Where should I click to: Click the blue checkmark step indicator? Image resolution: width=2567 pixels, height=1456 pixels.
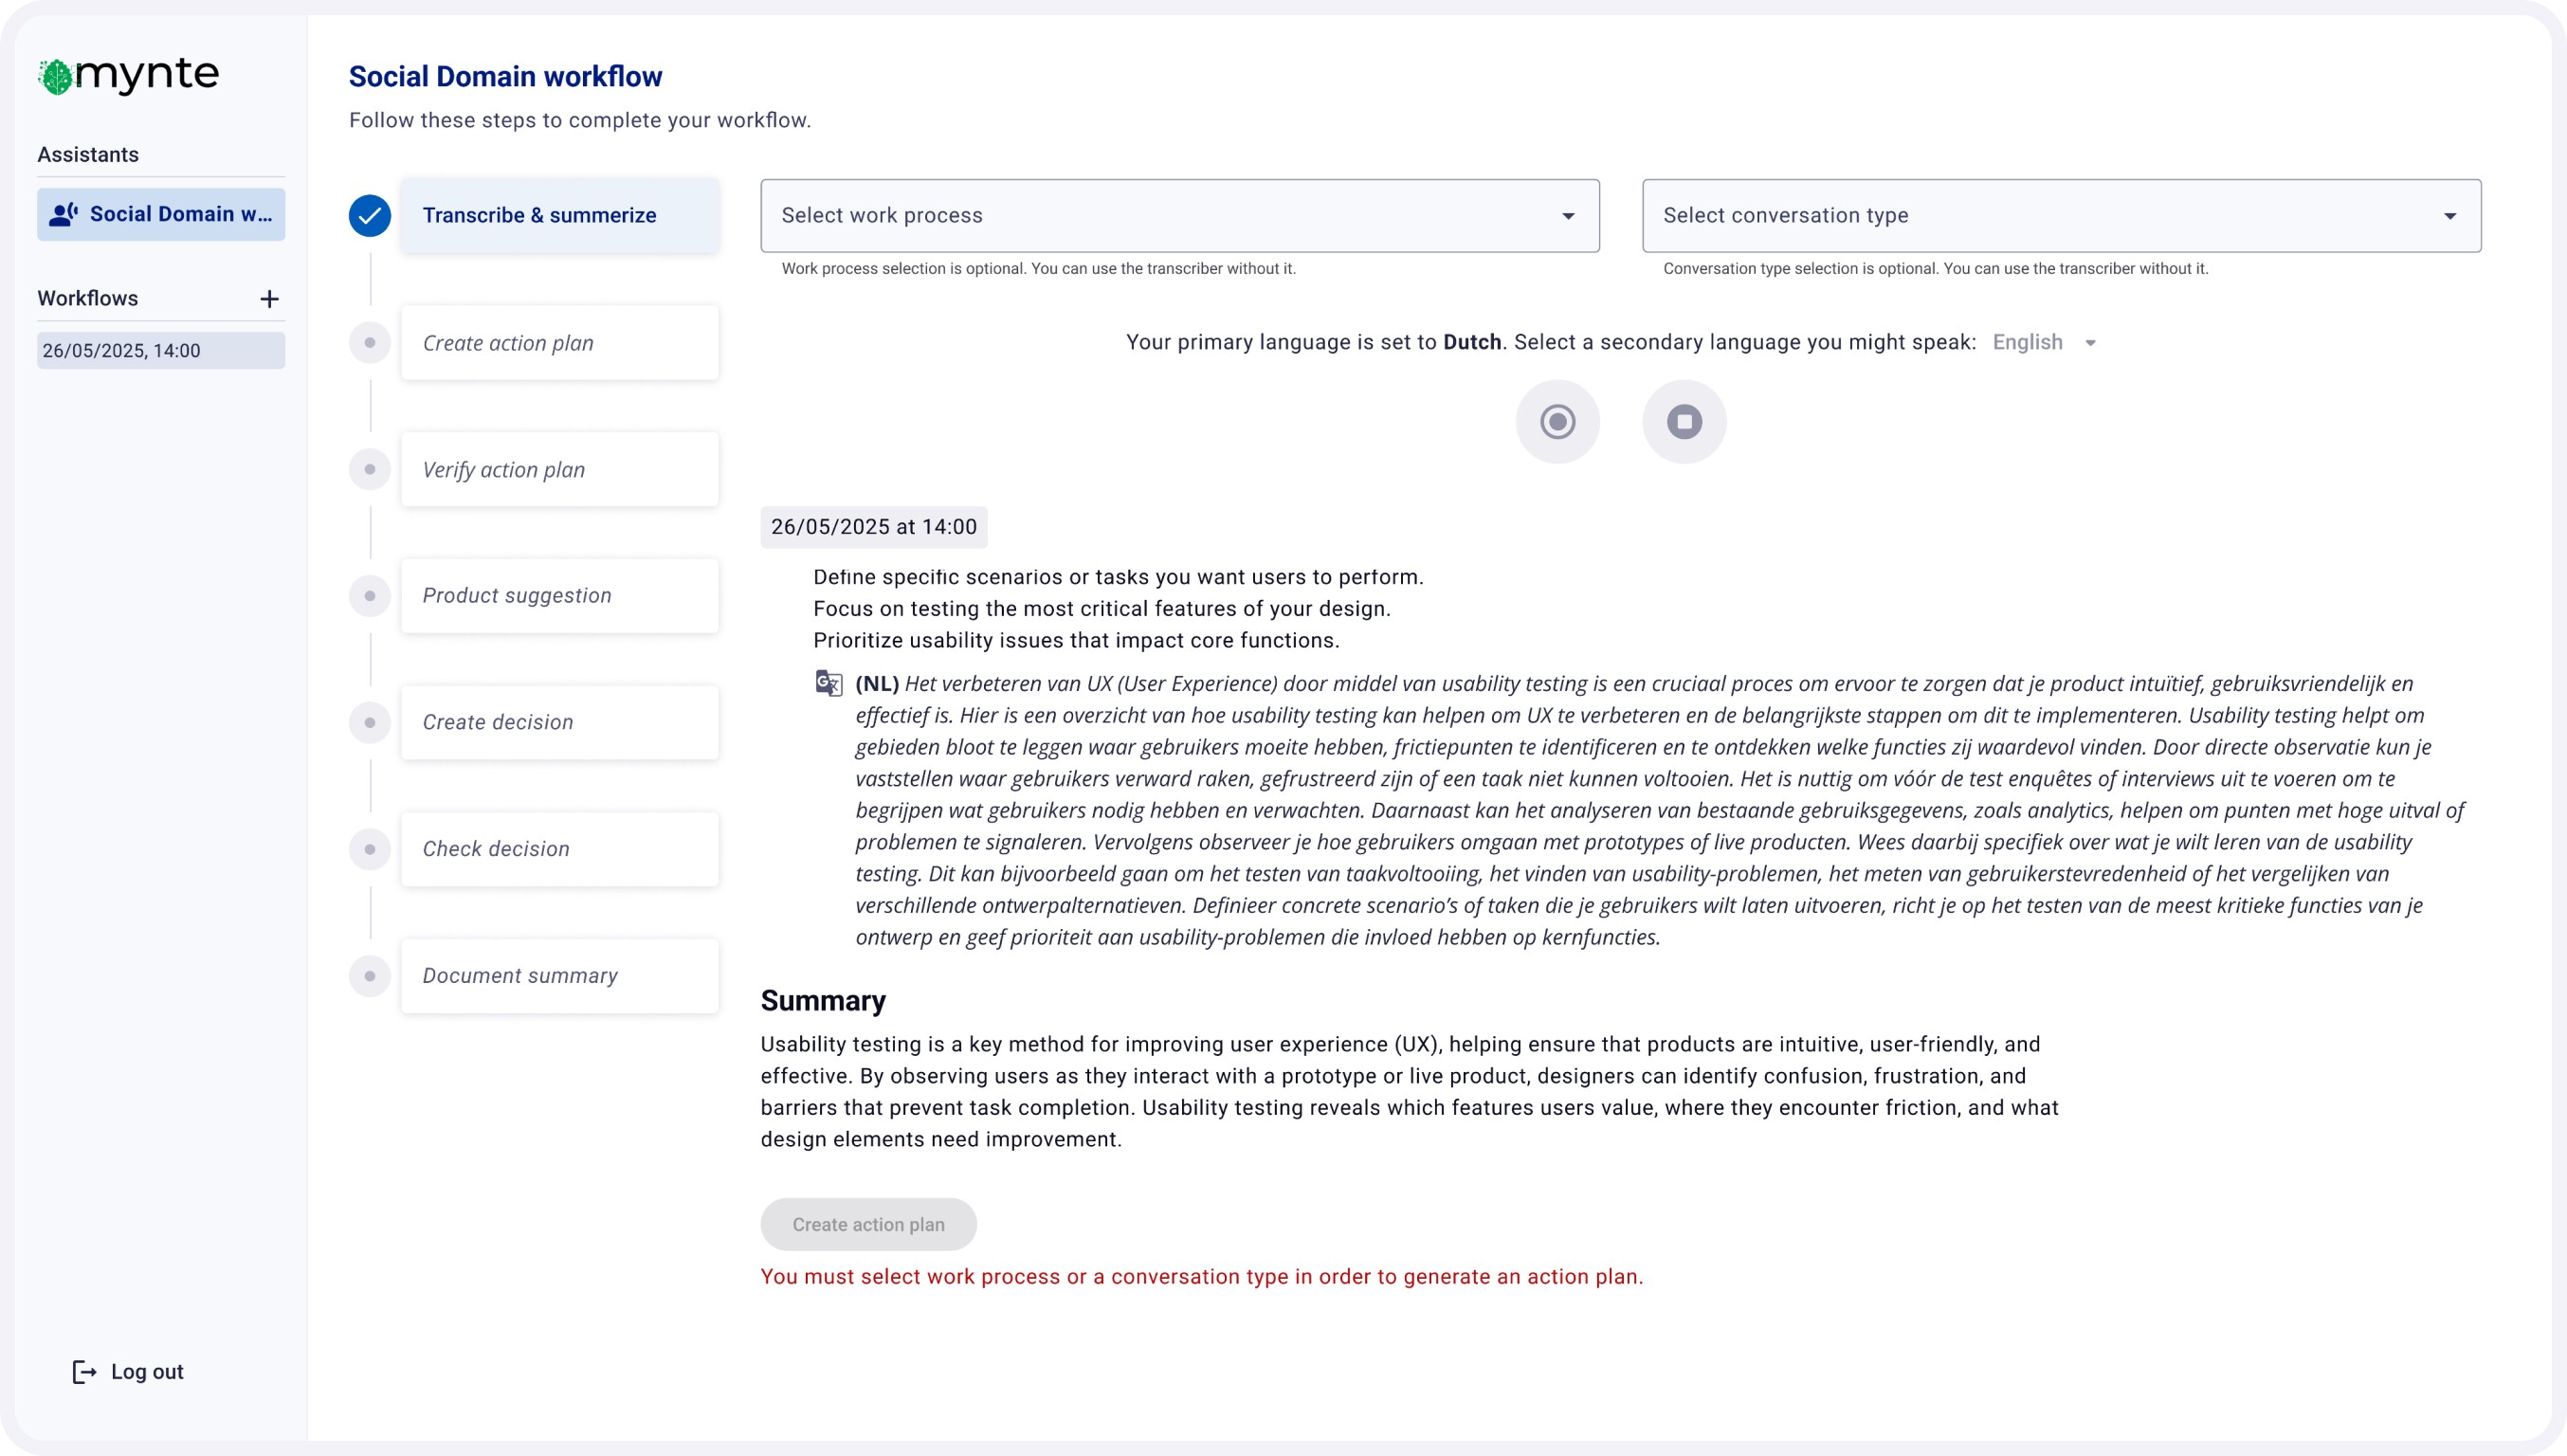[370, 216]
